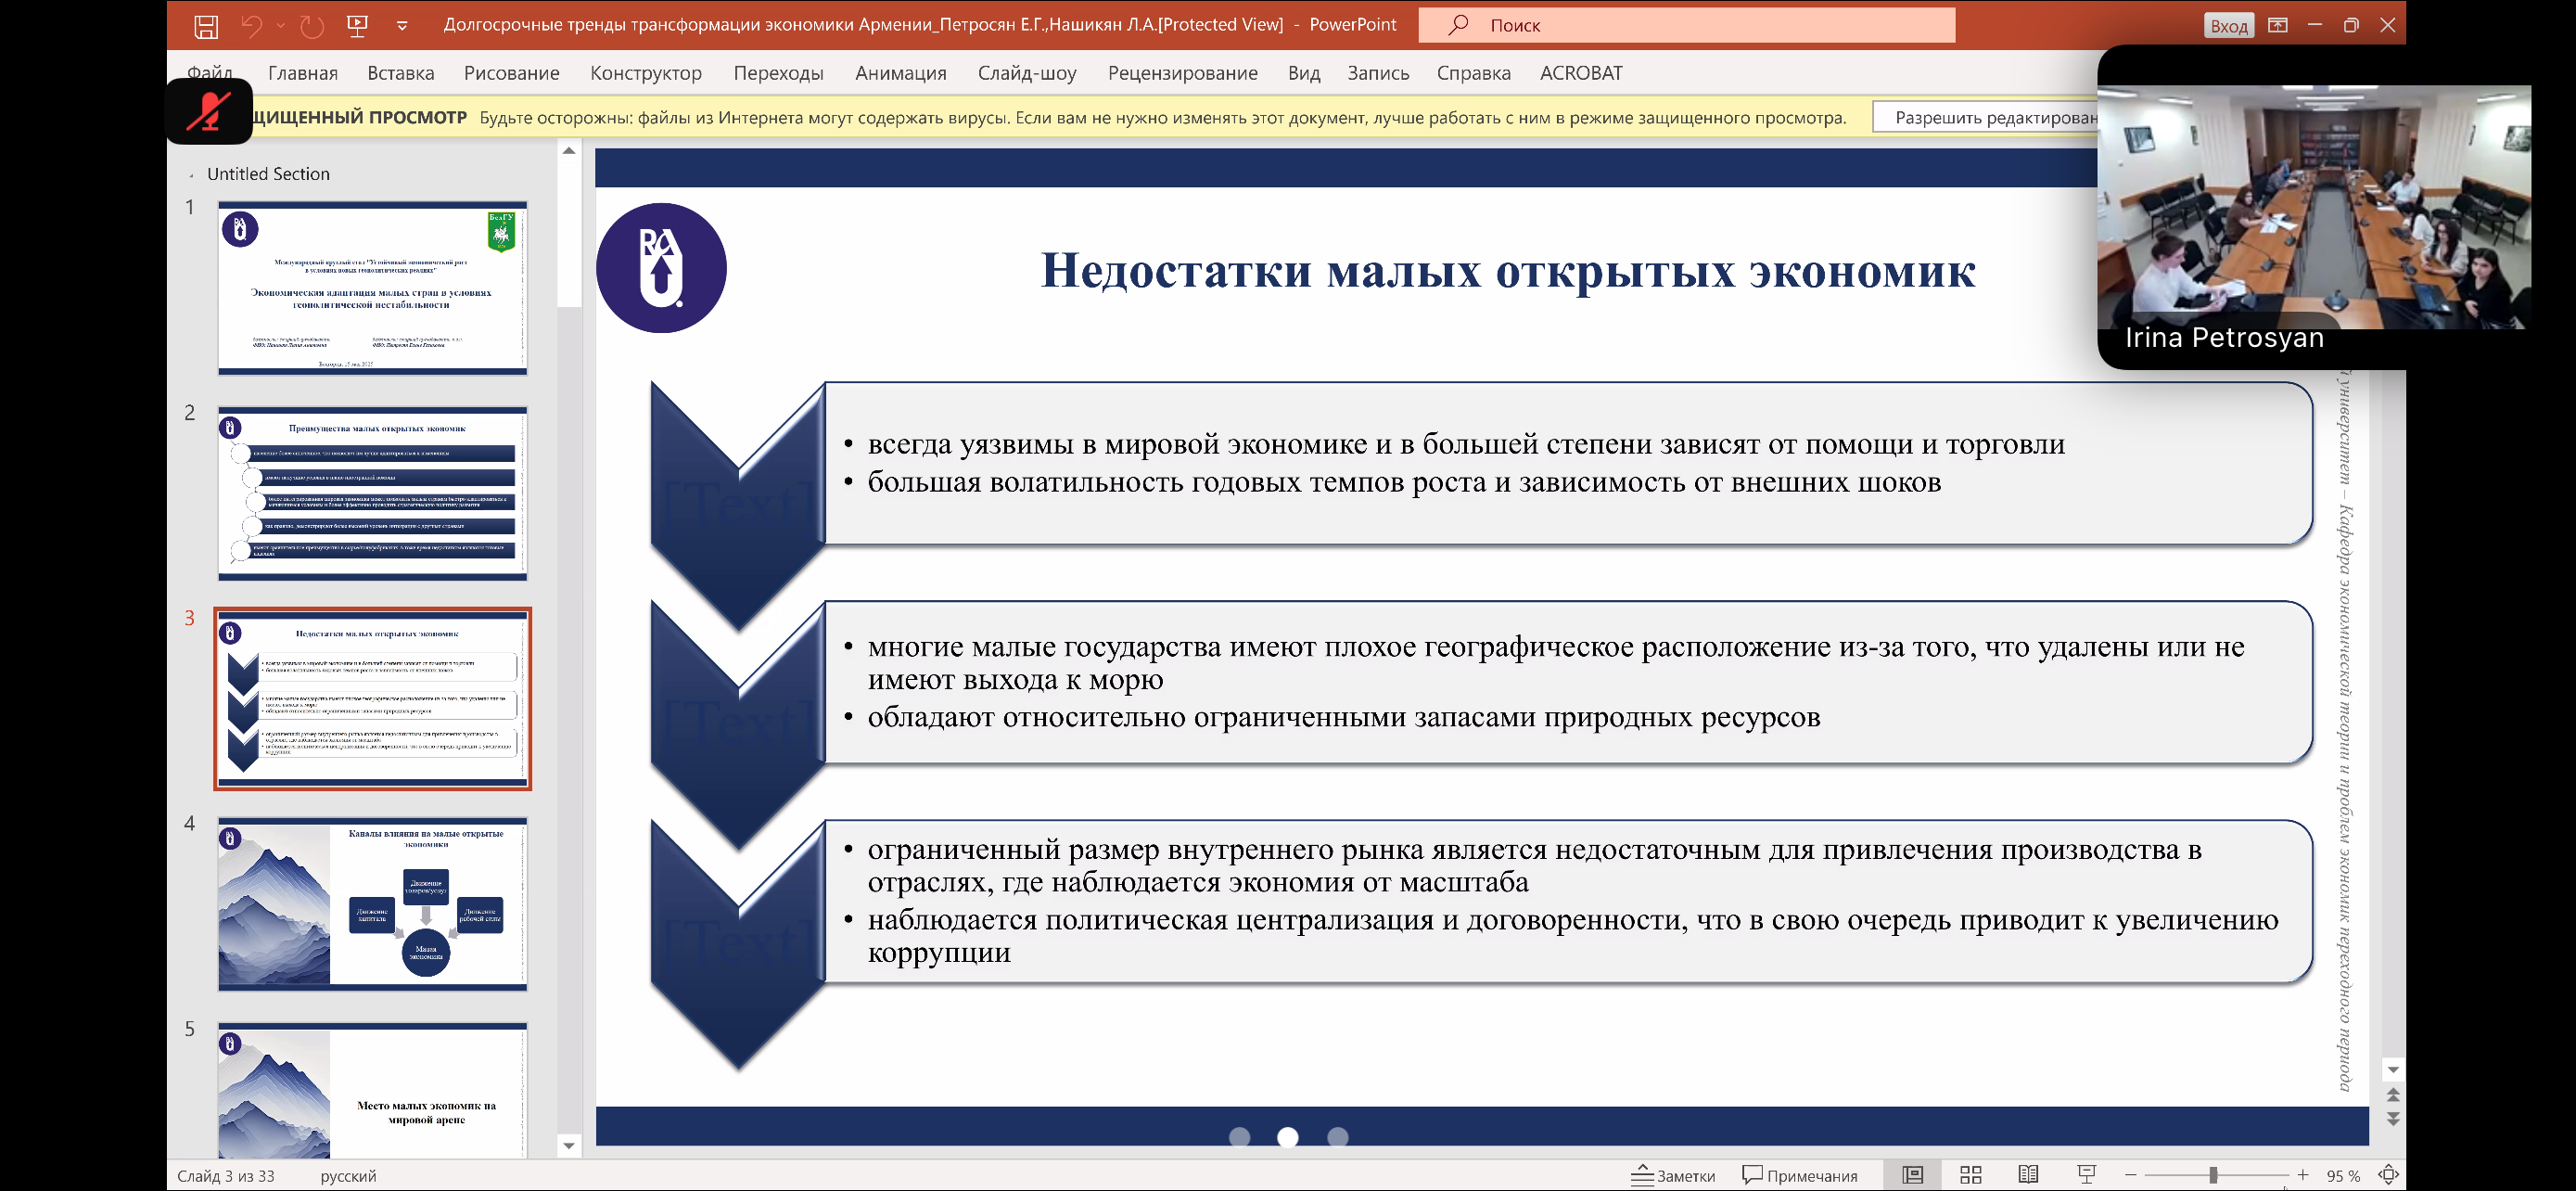Select slide 5 thumbnail Место малых экономик
Screen dimensions: 2576x1191
click(x=372, y=1090)
